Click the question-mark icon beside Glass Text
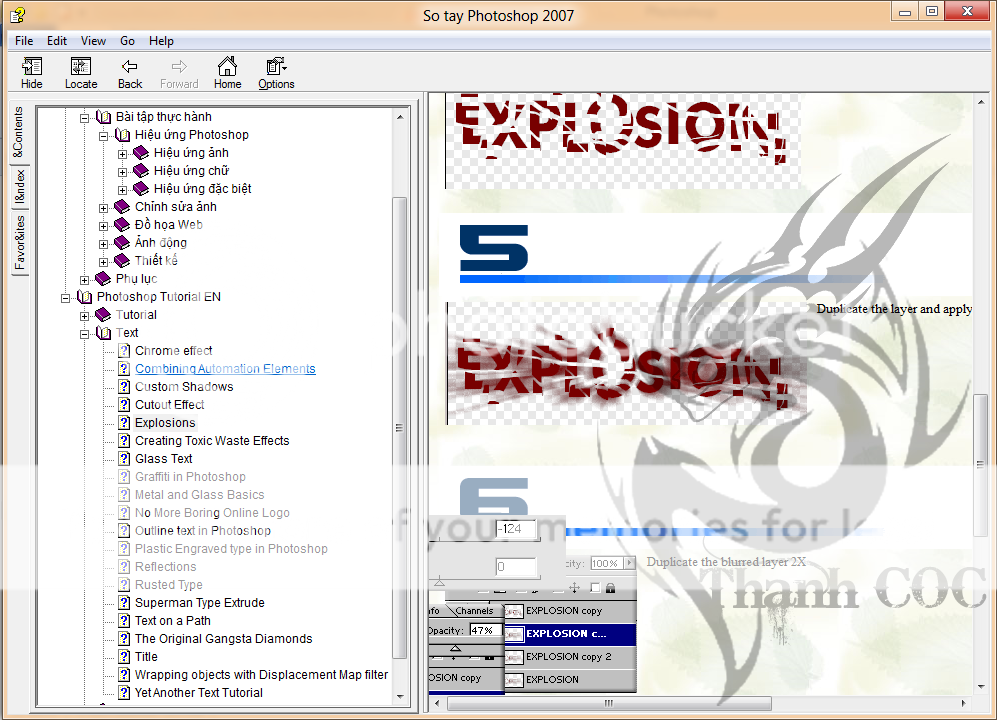Screen dimensions: 997x720 (124, 459)
